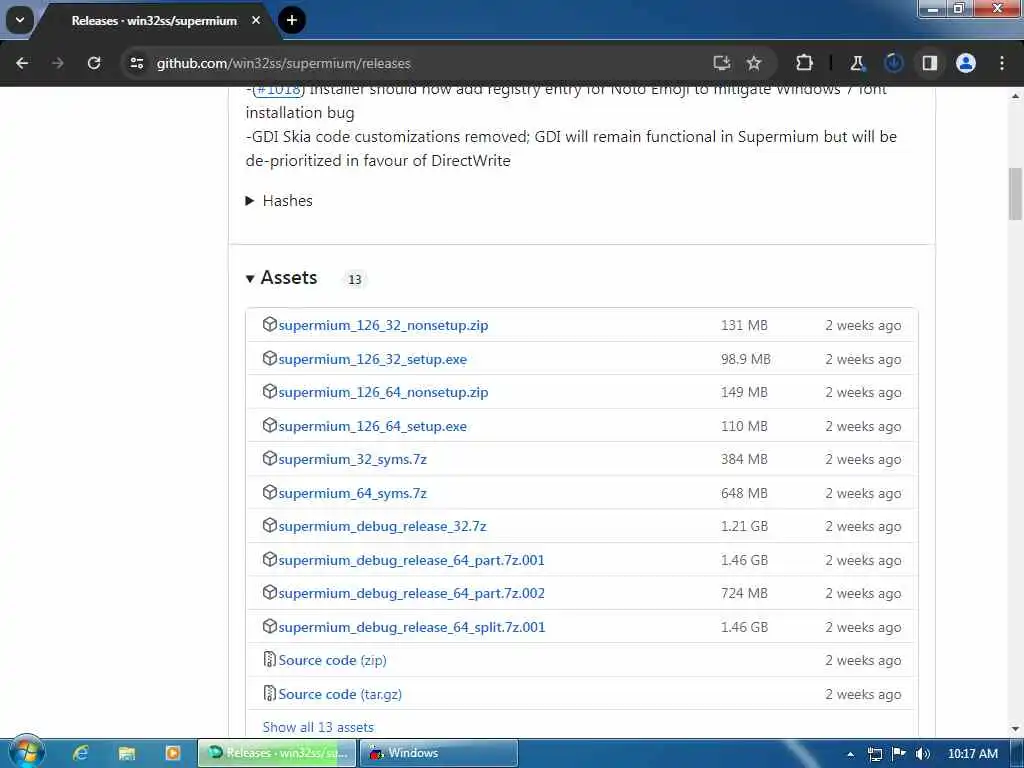Click the forward navigation arrow
This screenshot has height=768, width=1024.
[x=57, y=63]
